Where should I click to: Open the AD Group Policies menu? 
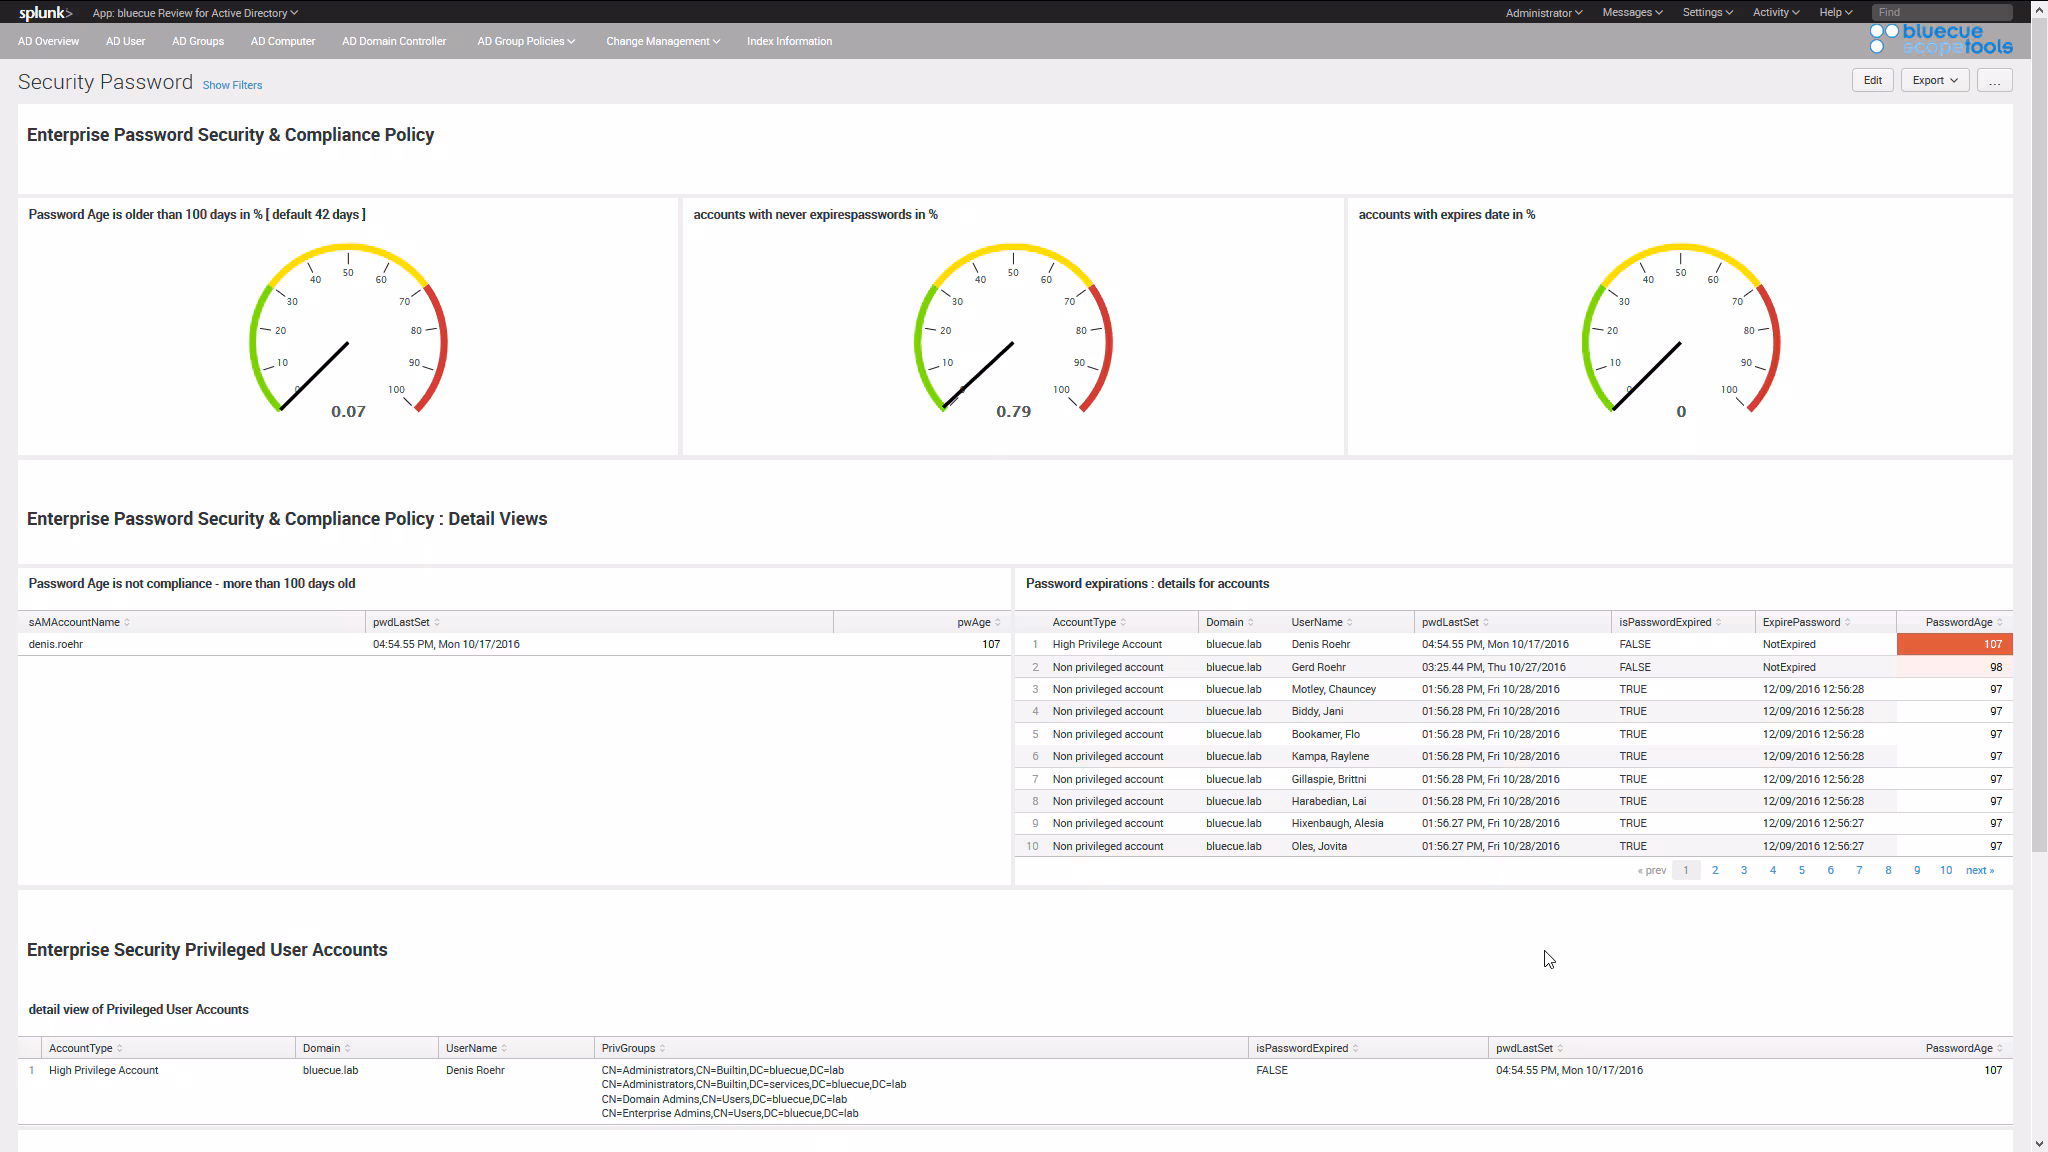[x=526, y=41]
